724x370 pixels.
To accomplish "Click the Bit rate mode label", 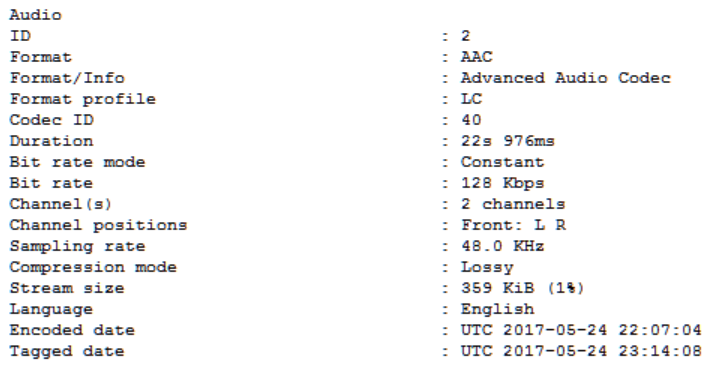I will click(x=78, y=162).
